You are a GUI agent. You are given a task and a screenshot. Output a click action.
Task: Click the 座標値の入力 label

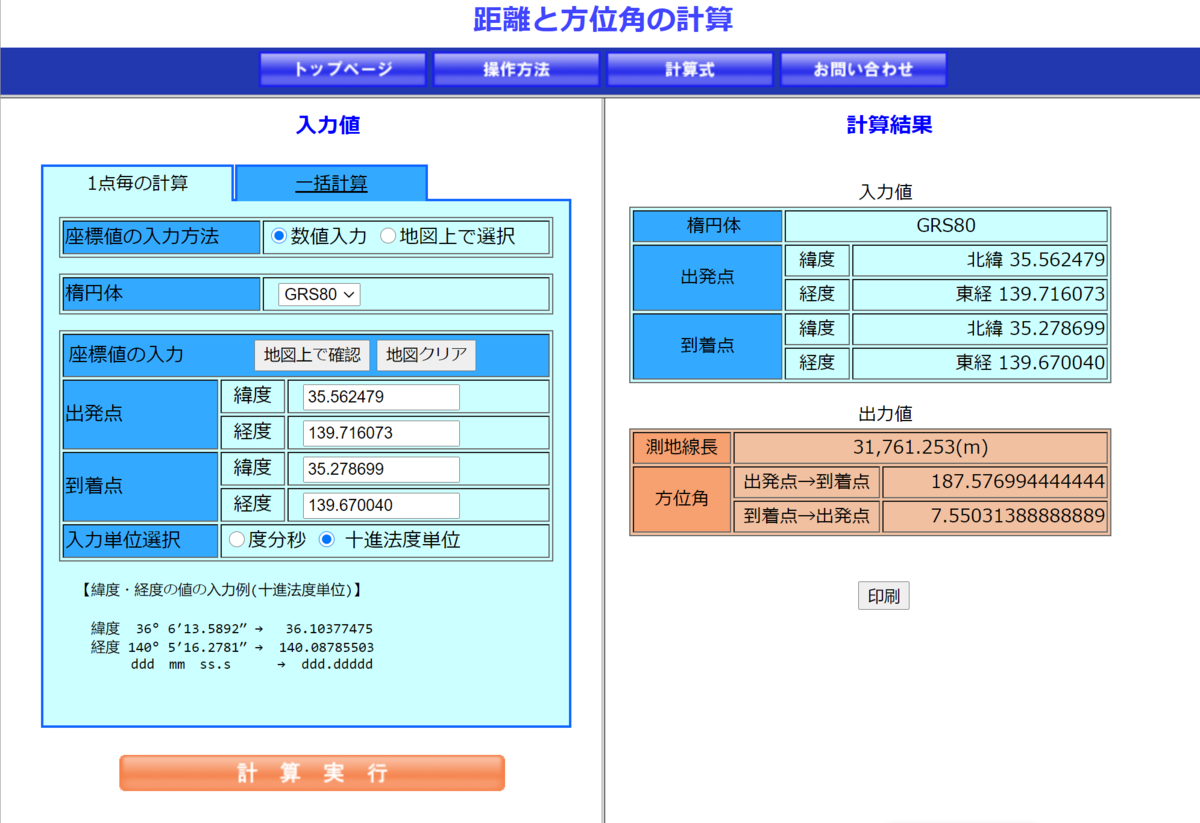(126, 355)
